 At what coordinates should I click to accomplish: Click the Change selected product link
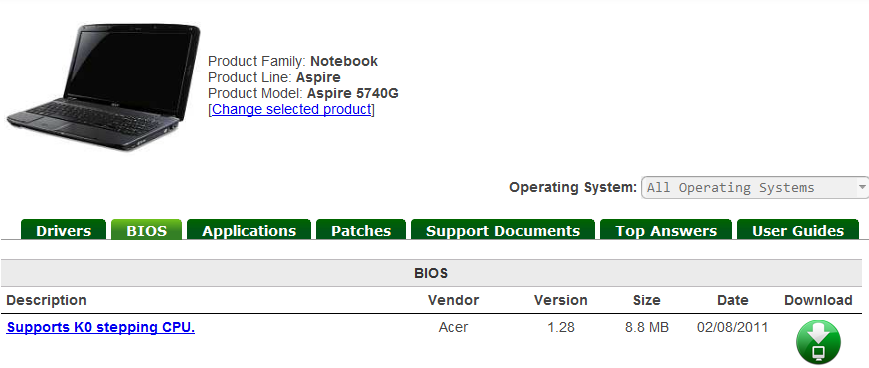pos(292,109)
